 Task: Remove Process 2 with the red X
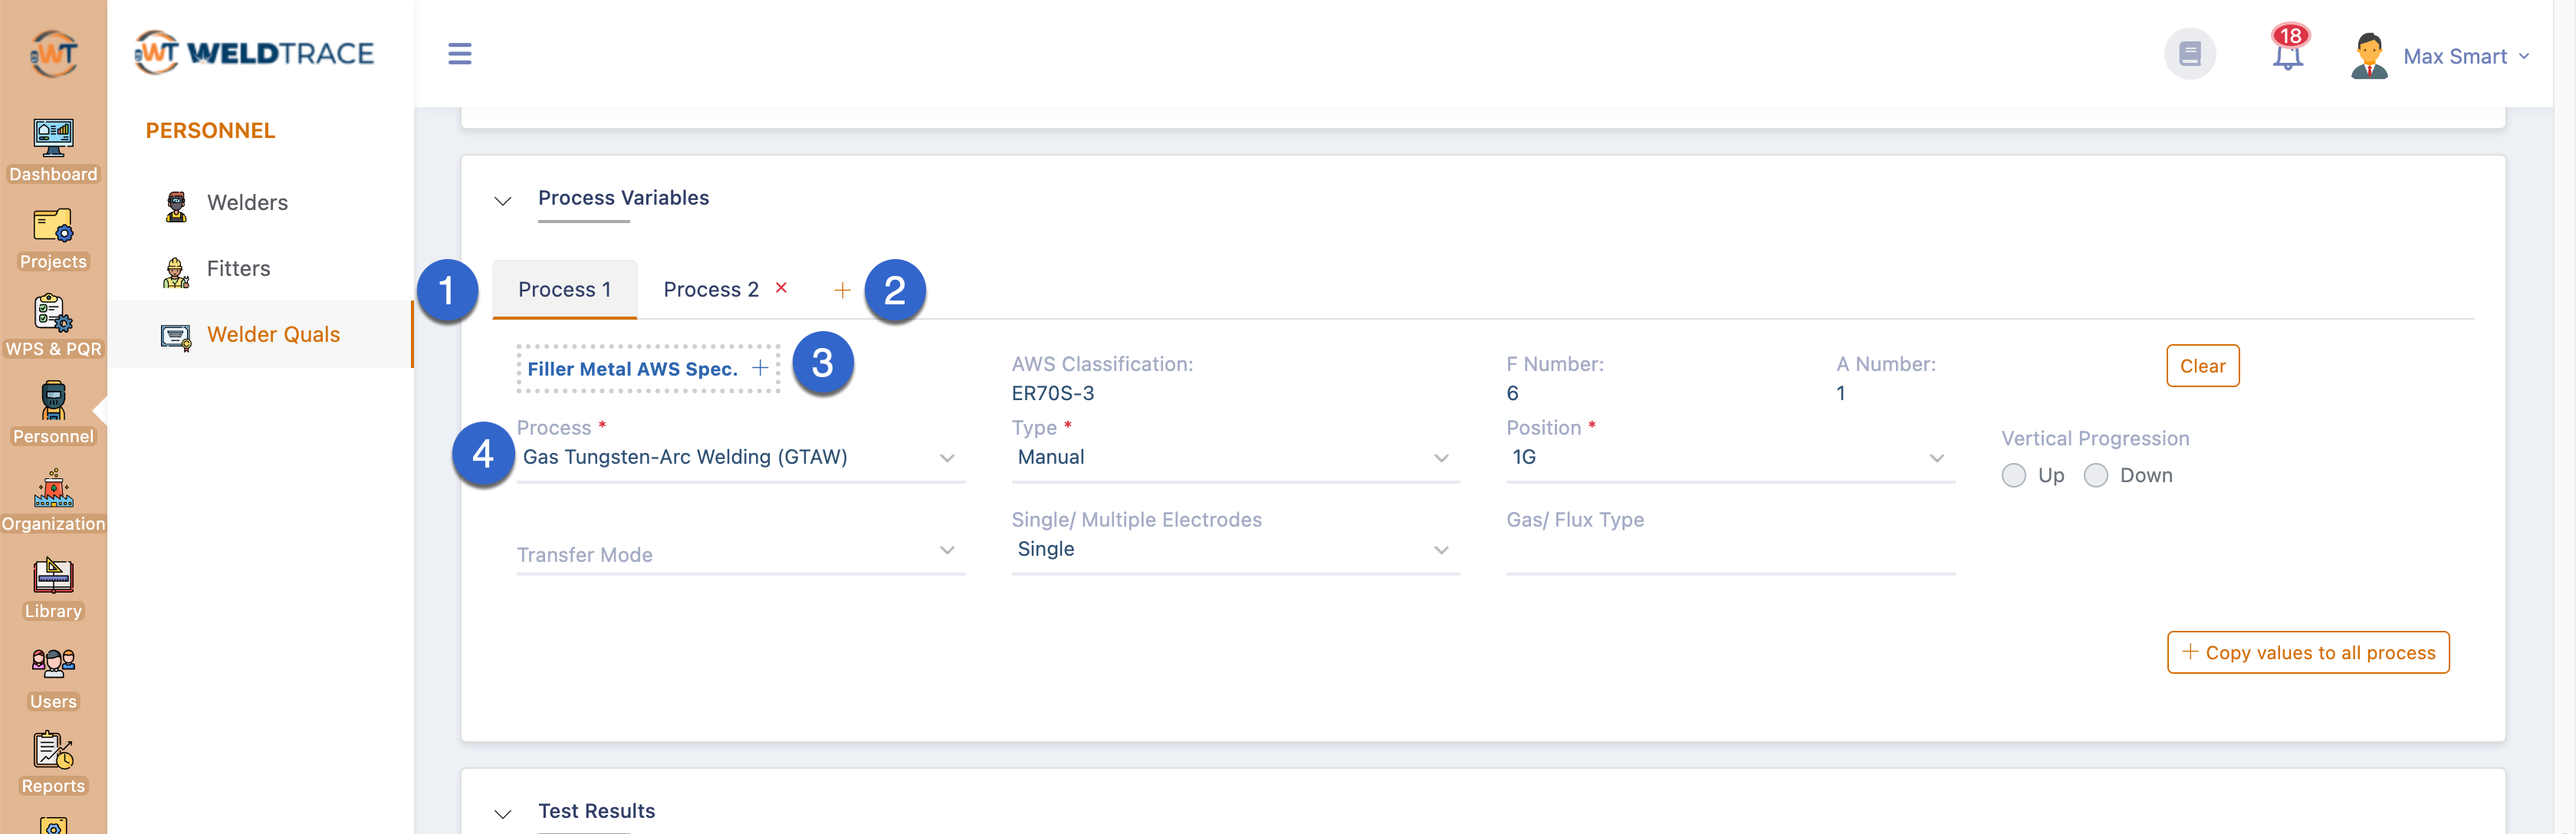point(781,287)
